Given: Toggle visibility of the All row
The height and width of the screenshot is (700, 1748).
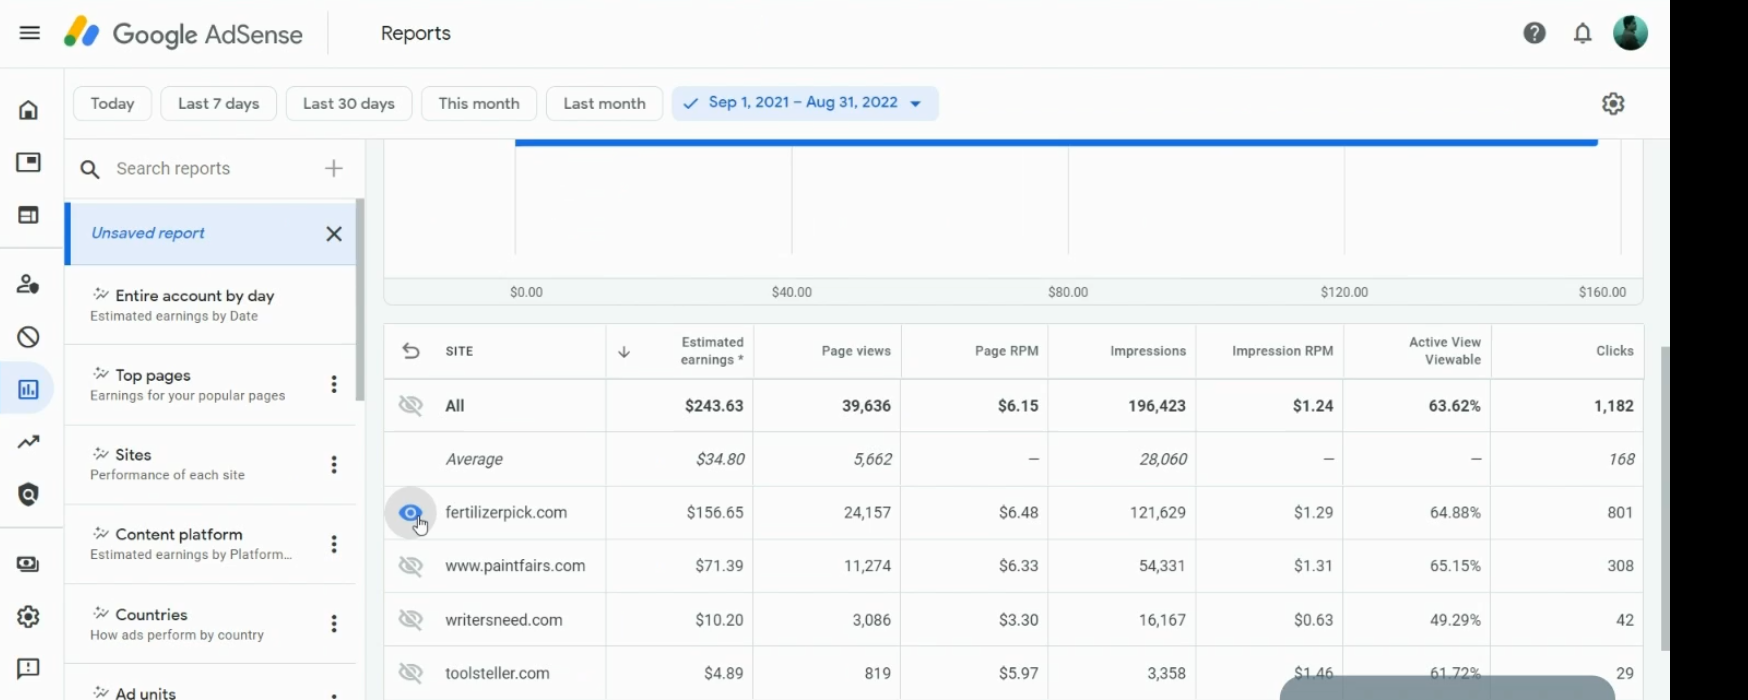Looking at the screenshot, I should pyautogui.click(x=410, y=405).
